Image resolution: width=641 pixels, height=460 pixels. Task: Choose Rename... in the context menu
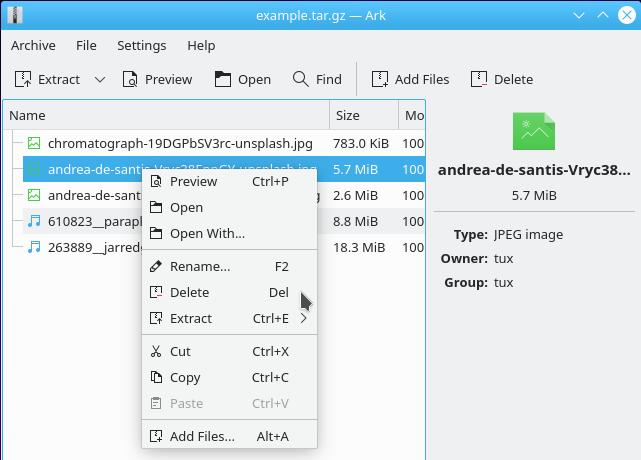click(x=199, y=266)
